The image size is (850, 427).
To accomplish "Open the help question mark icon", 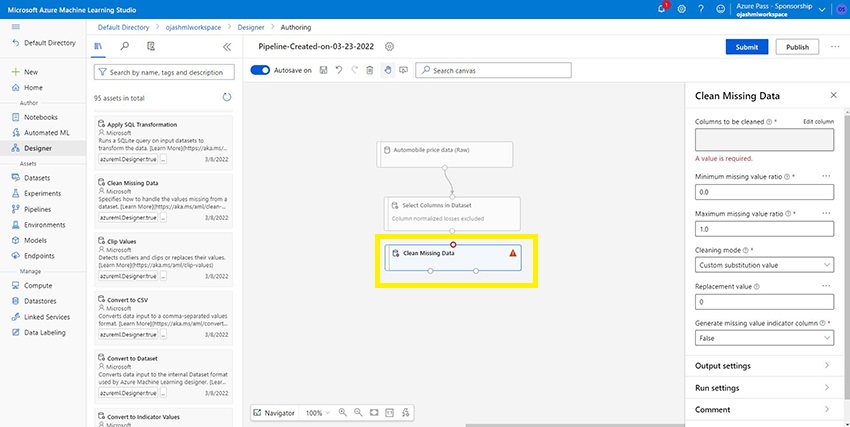I will click(x=701, y=9).
